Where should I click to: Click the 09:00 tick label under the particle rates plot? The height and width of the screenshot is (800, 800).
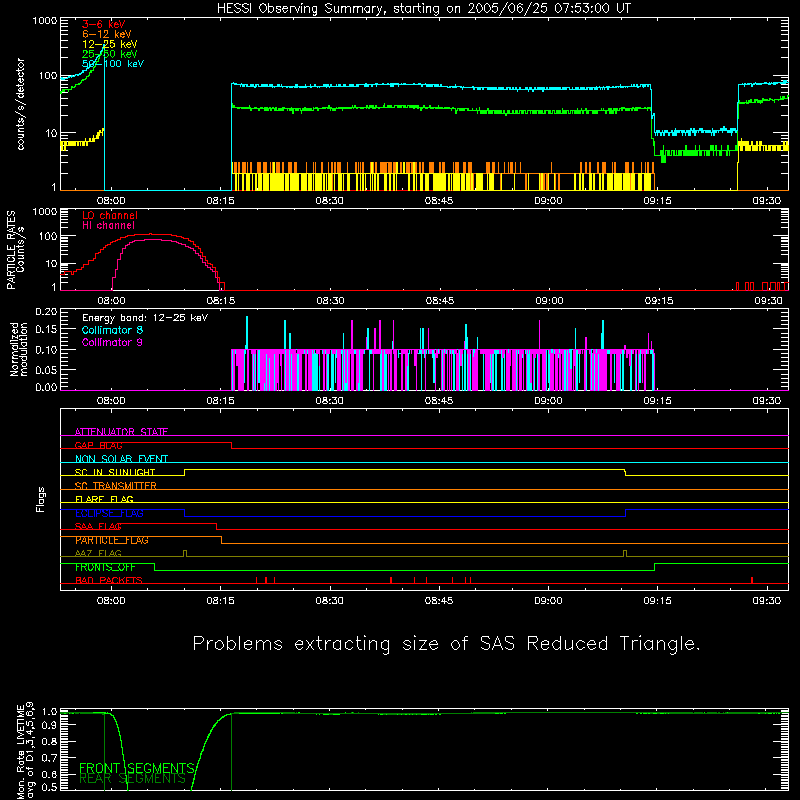pos(549,301)
